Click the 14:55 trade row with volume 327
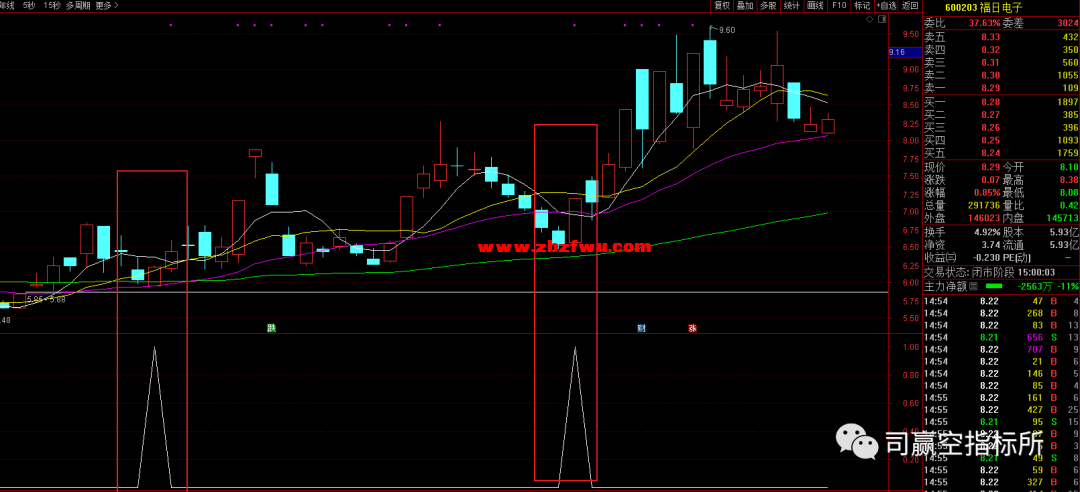This screenshot has width=1080, height=492. click(x=1001, y=482)
